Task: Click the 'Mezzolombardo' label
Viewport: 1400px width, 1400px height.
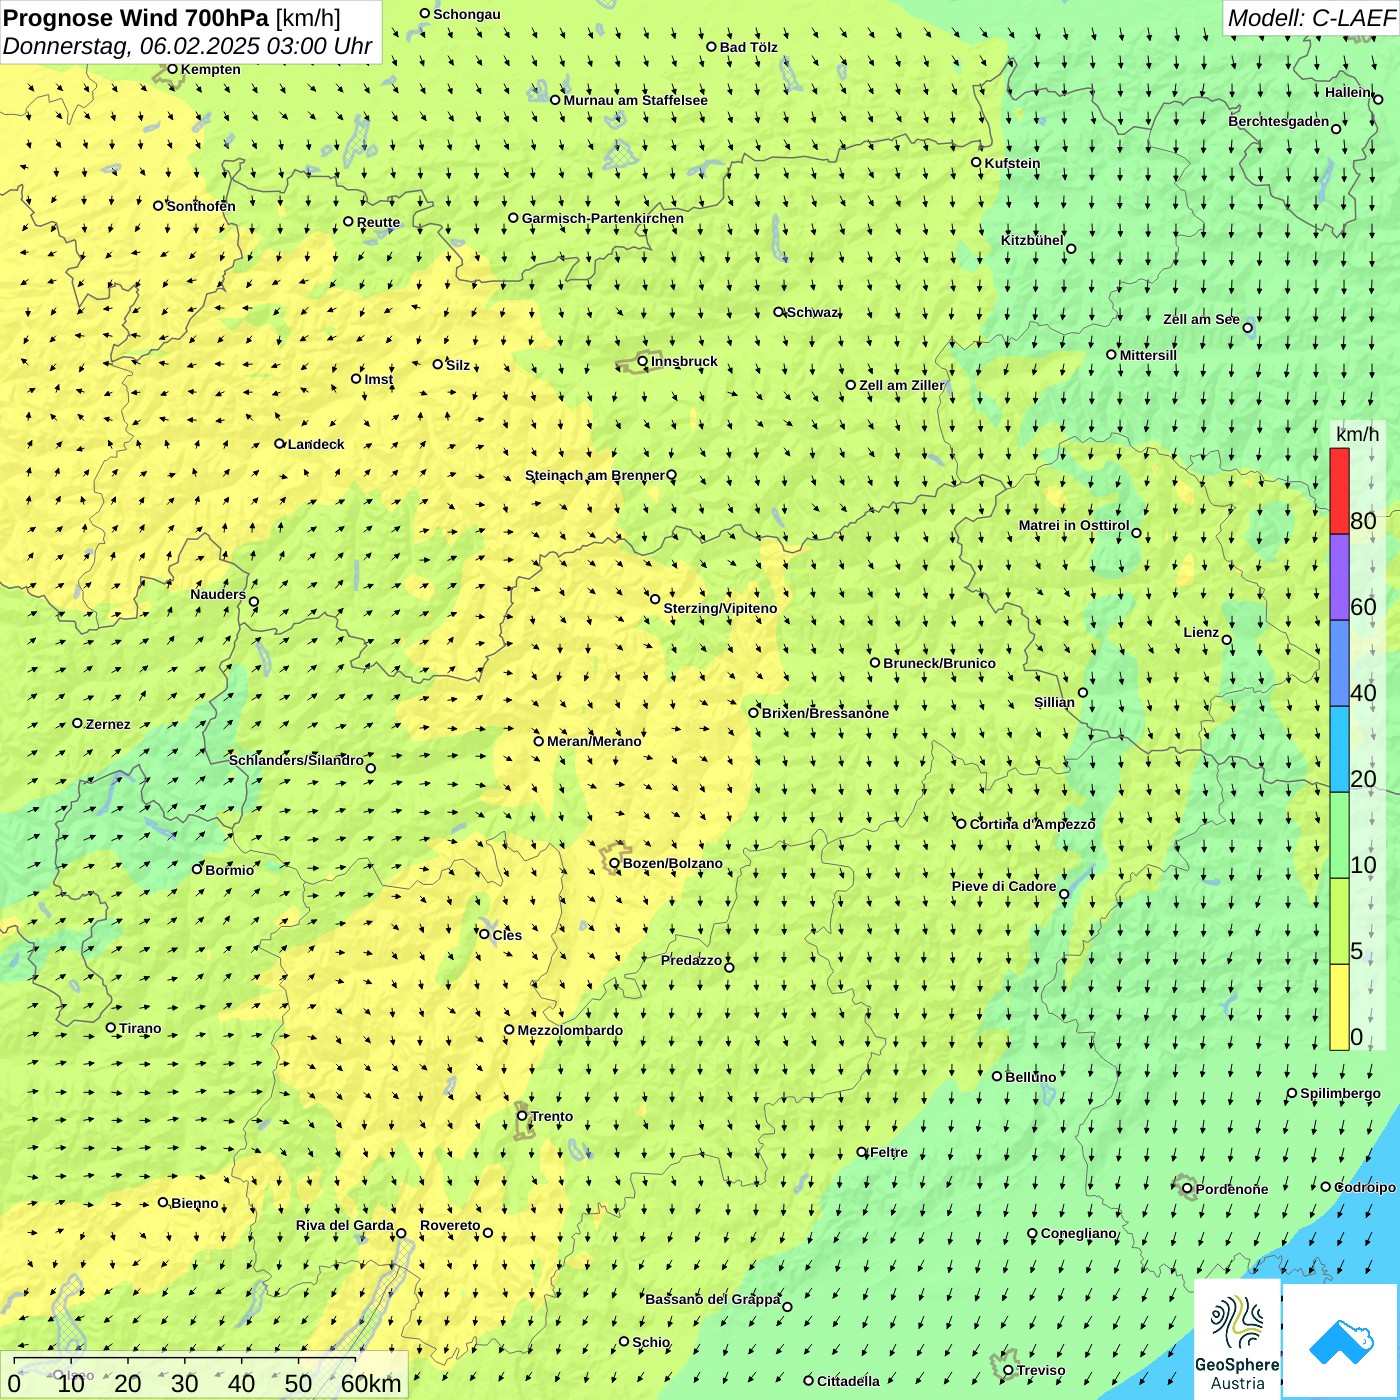Action: point(570,1030)
